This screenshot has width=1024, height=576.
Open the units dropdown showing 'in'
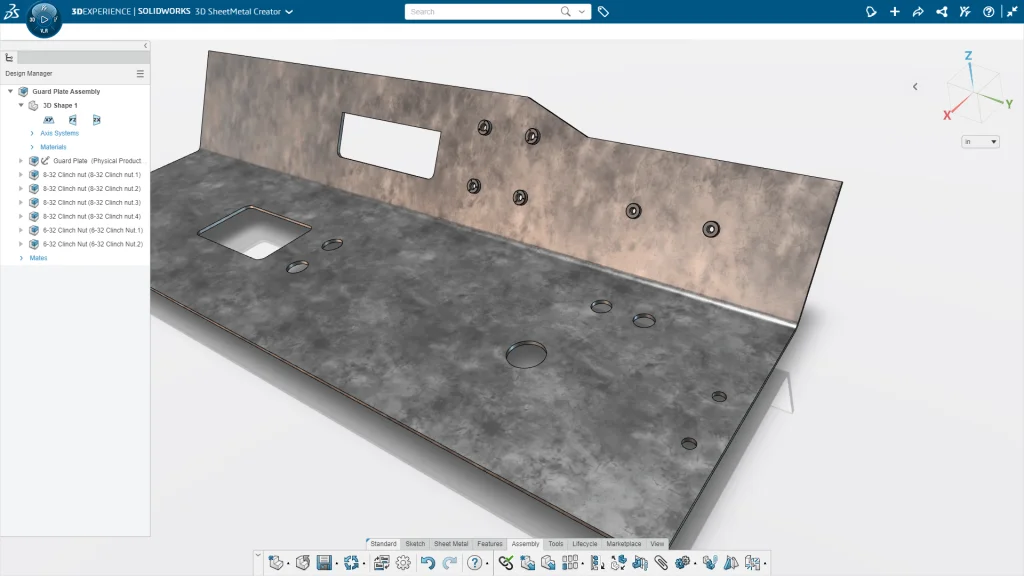pos(980,142)
